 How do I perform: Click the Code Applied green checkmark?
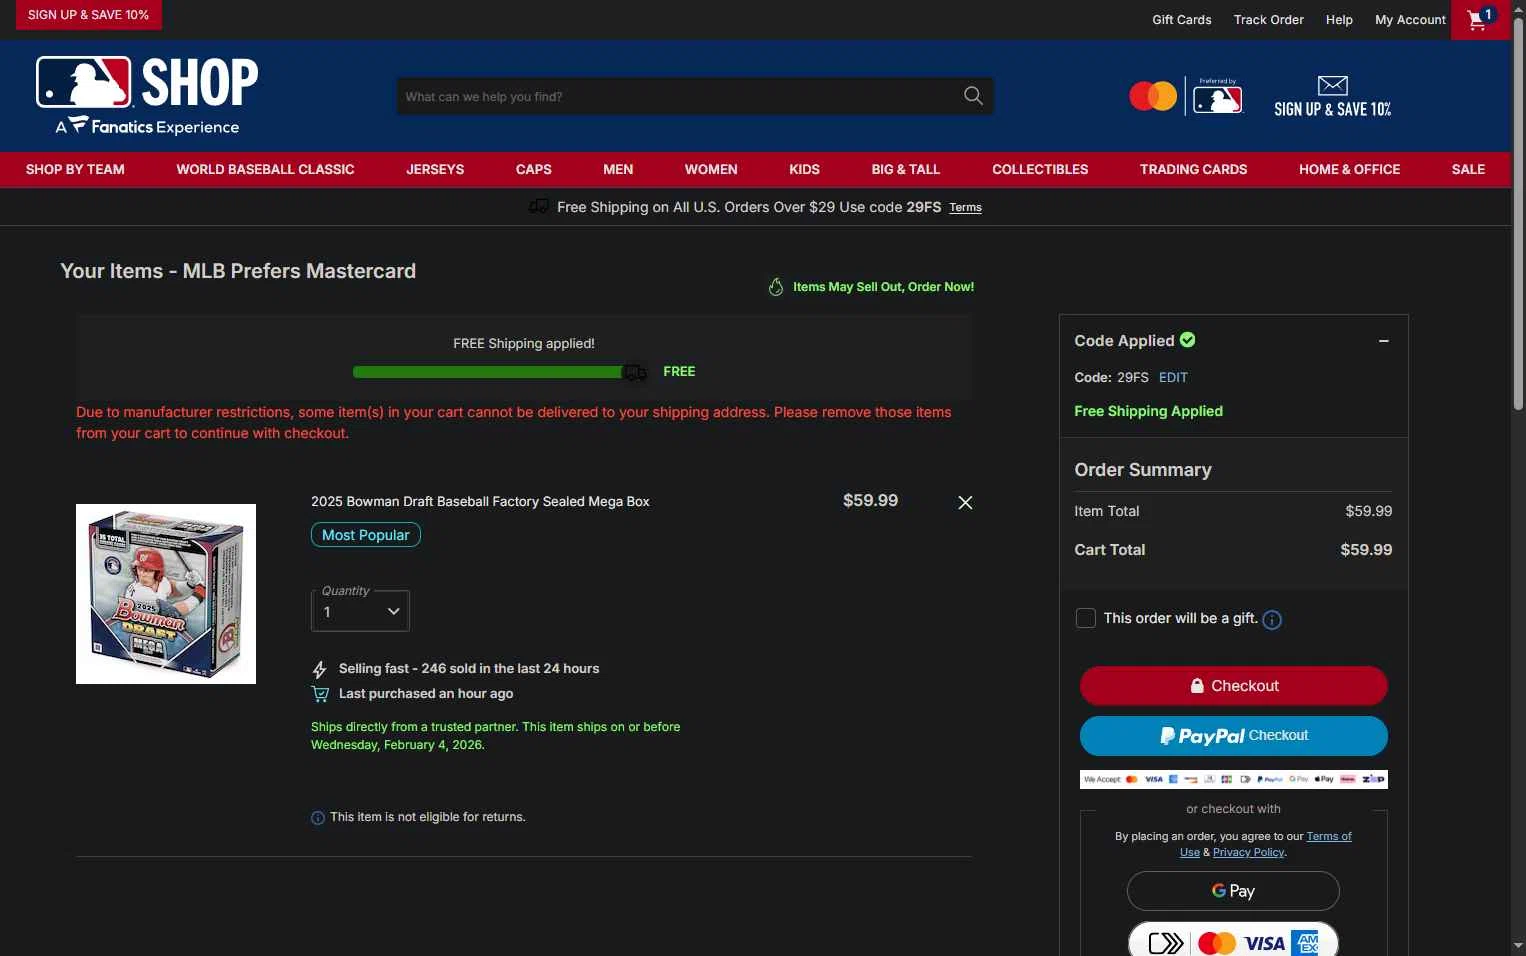pyautogui.click(x=1187, y=340)
